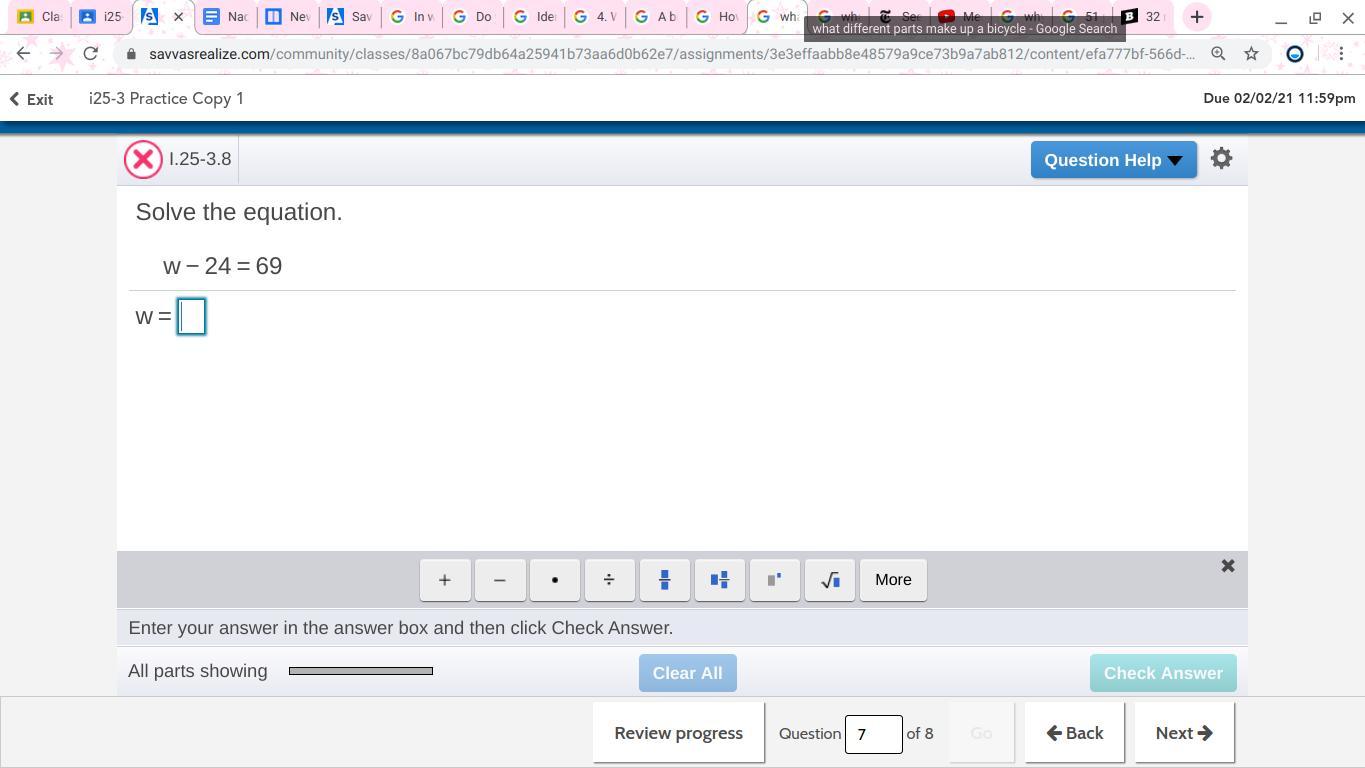Insert the minus symbol from math toolbar
Viewport: 1365px width, 768px height.
500,580
